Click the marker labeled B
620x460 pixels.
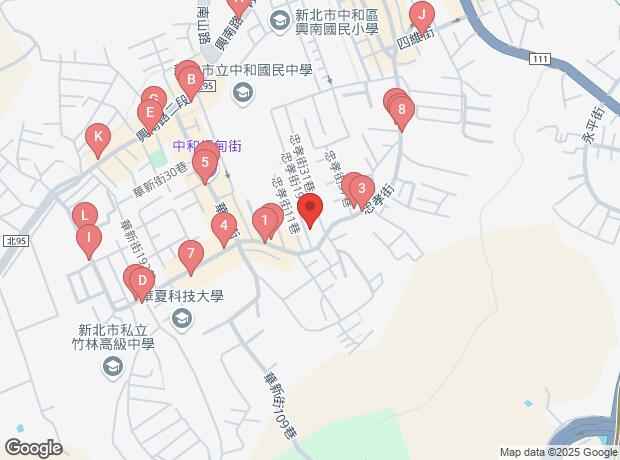tap(191, 82)
